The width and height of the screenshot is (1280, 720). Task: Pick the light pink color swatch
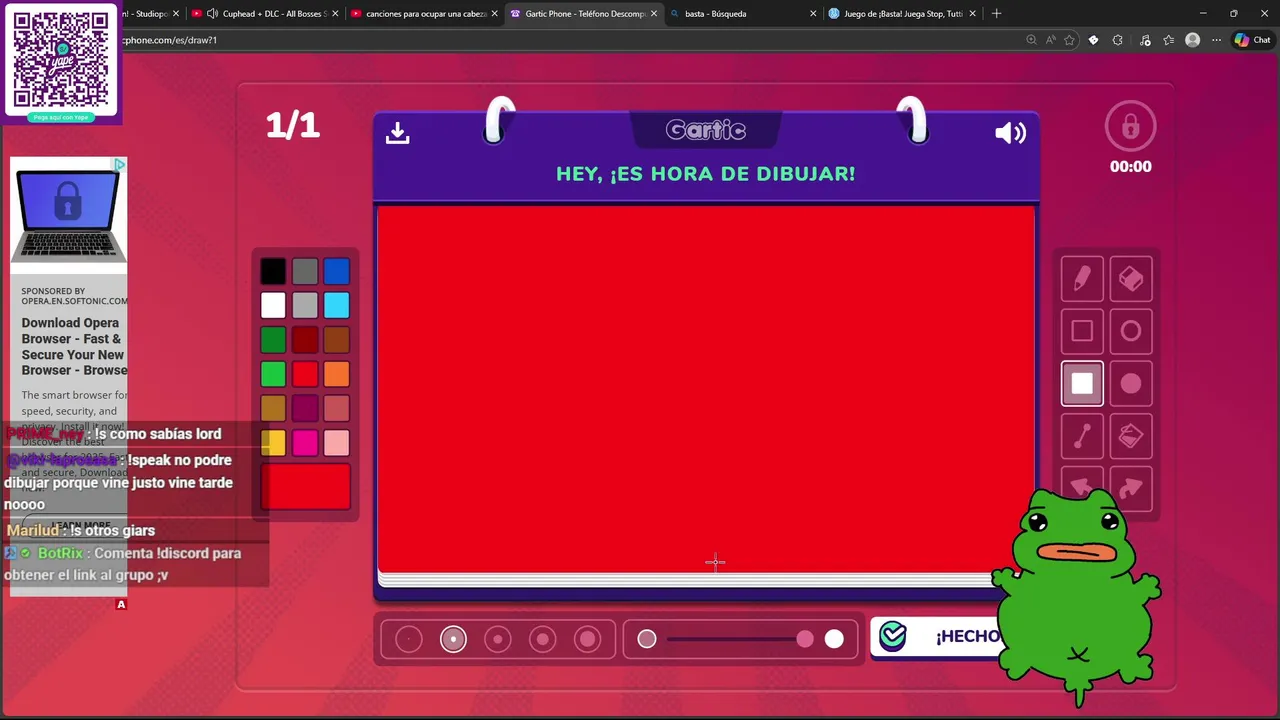[337, 443]
